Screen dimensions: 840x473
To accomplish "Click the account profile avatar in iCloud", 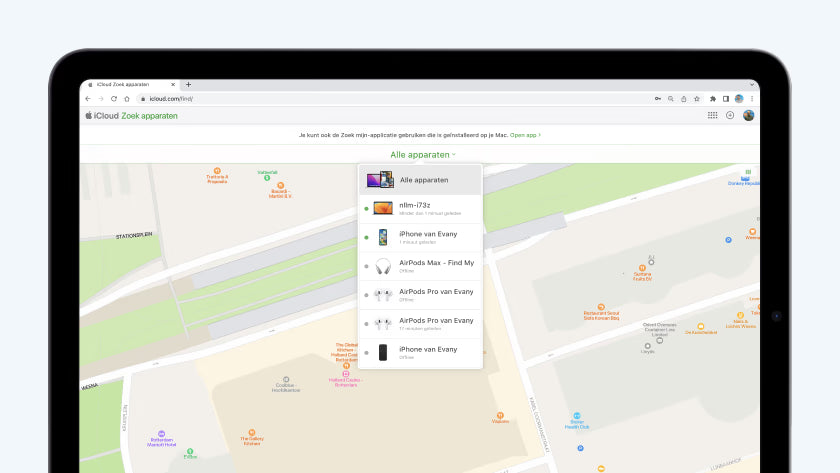I will 748,116.
